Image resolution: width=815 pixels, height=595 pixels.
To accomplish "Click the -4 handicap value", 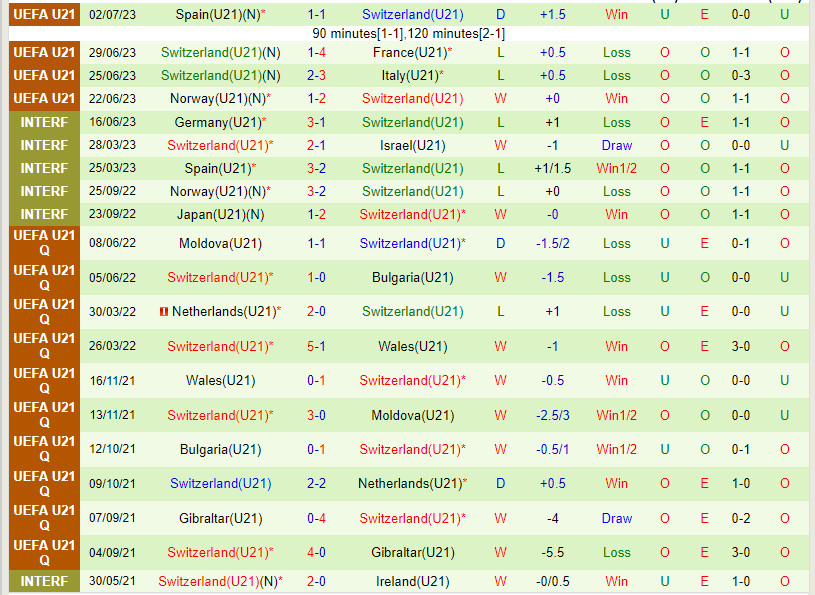I will tap(553, 518).
